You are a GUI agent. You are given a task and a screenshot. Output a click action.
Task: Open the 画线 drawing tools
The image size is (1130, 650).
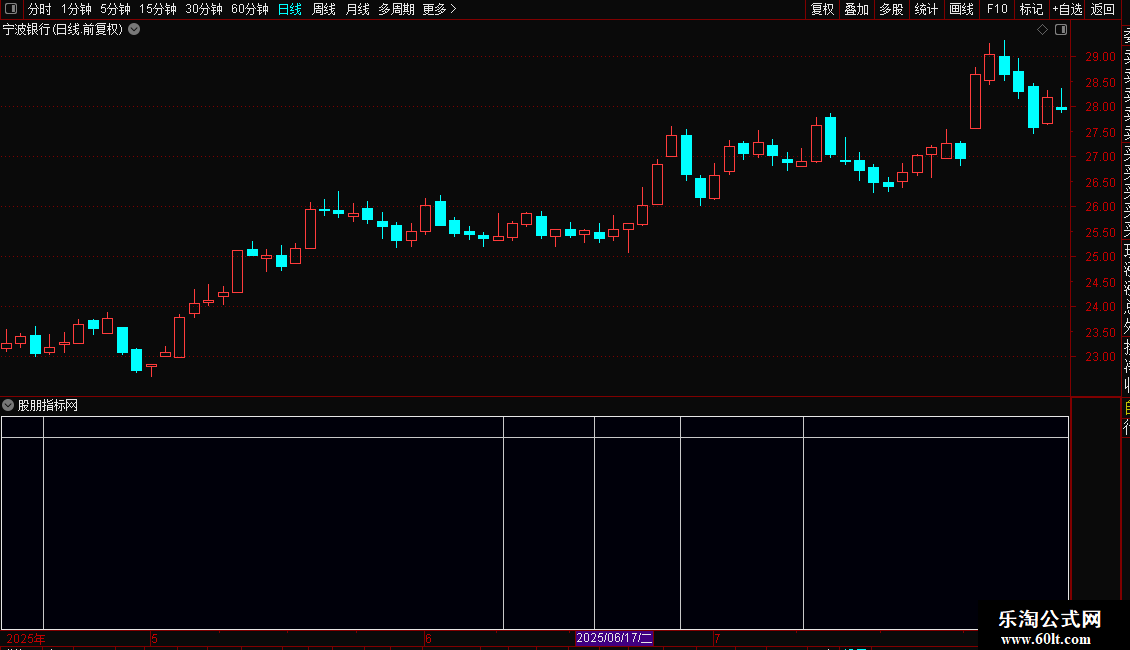[x=961, y=9]
